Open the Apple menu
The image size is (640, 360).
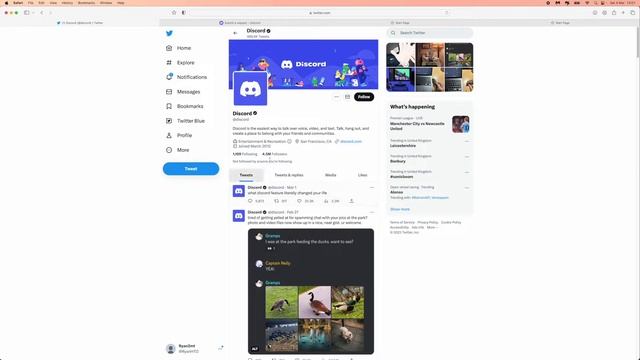pos(6,3)
